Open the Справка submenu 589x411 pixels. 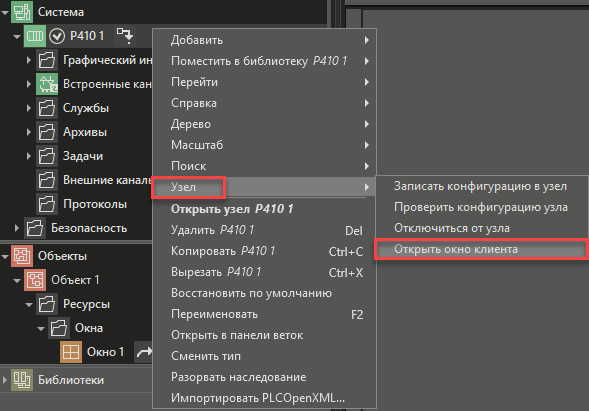(x=264, y=103)
